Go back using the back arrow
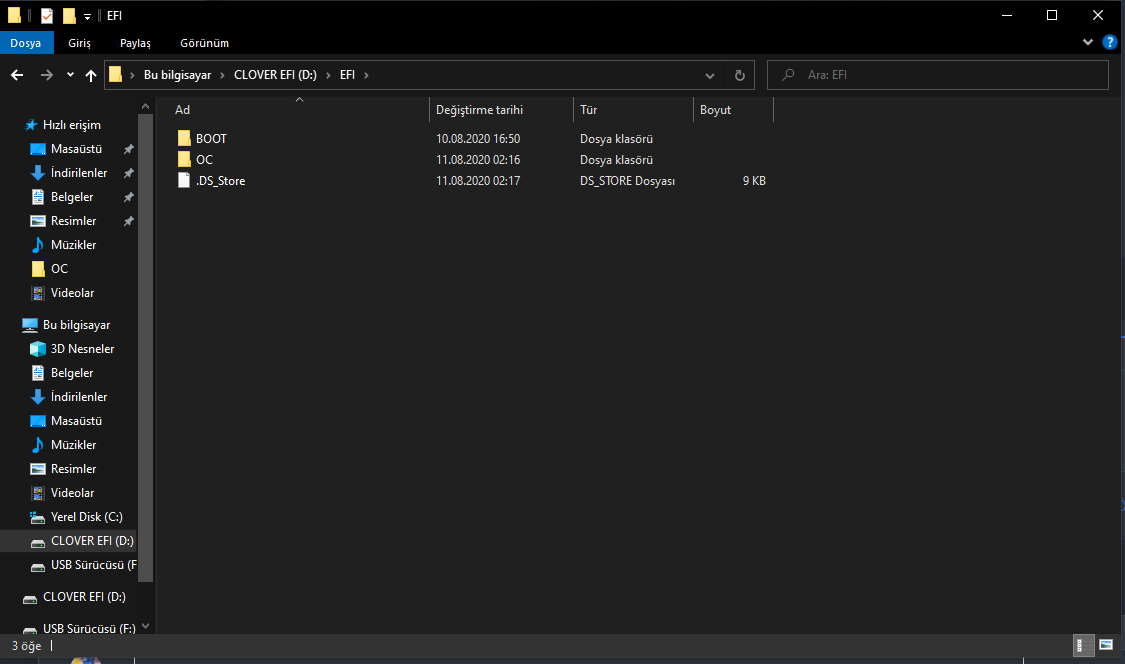This screenshot has height=664, width=1125. [x=16, y=74]
